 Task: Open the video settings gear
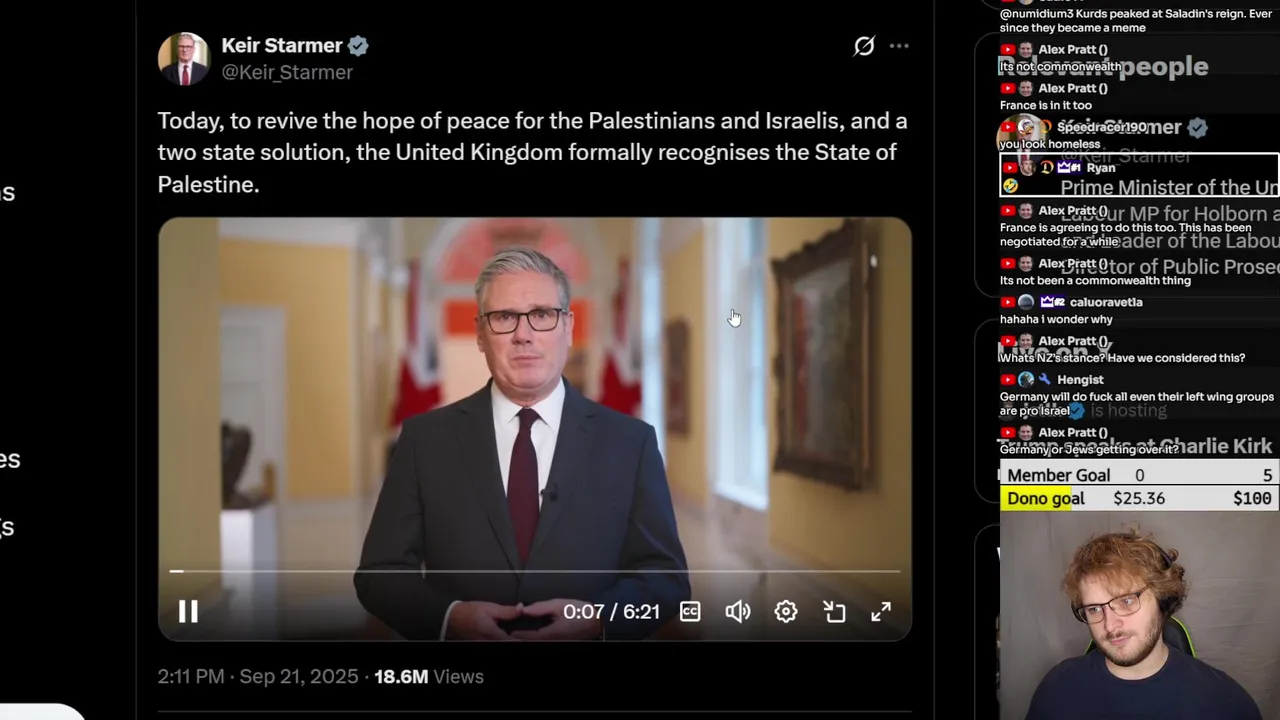click(x=786, y=611)
